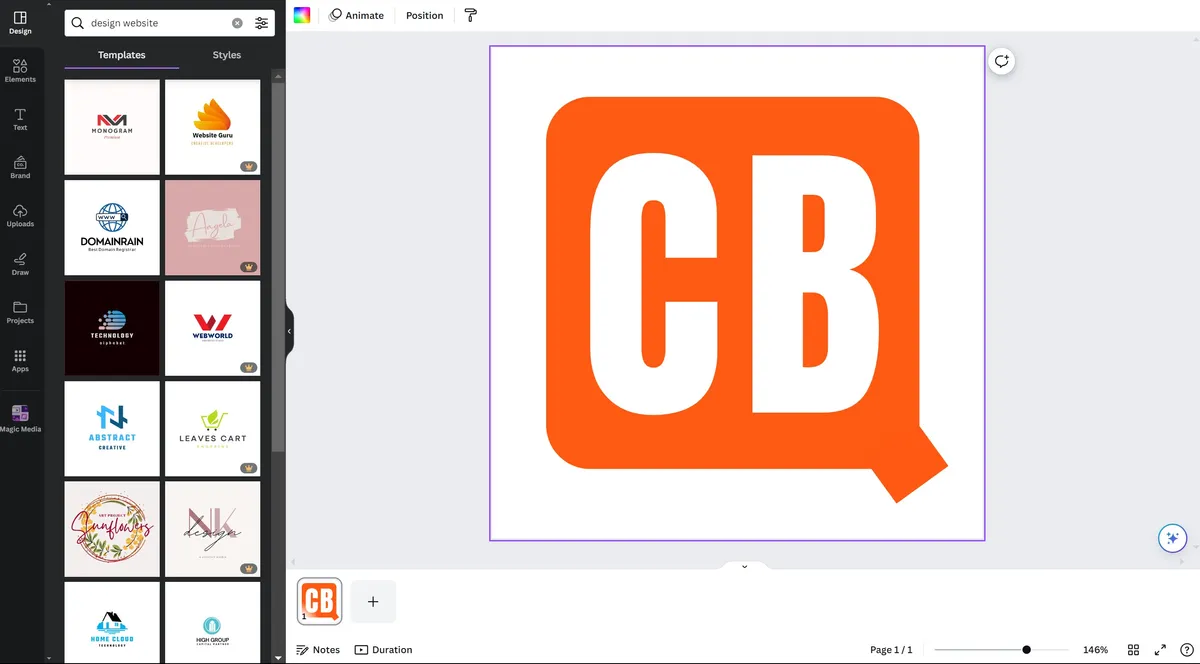Click the copy style paint roller icon
Image resolution: width=1200 pixels, height=664 pixels.
tap(471, 15)
